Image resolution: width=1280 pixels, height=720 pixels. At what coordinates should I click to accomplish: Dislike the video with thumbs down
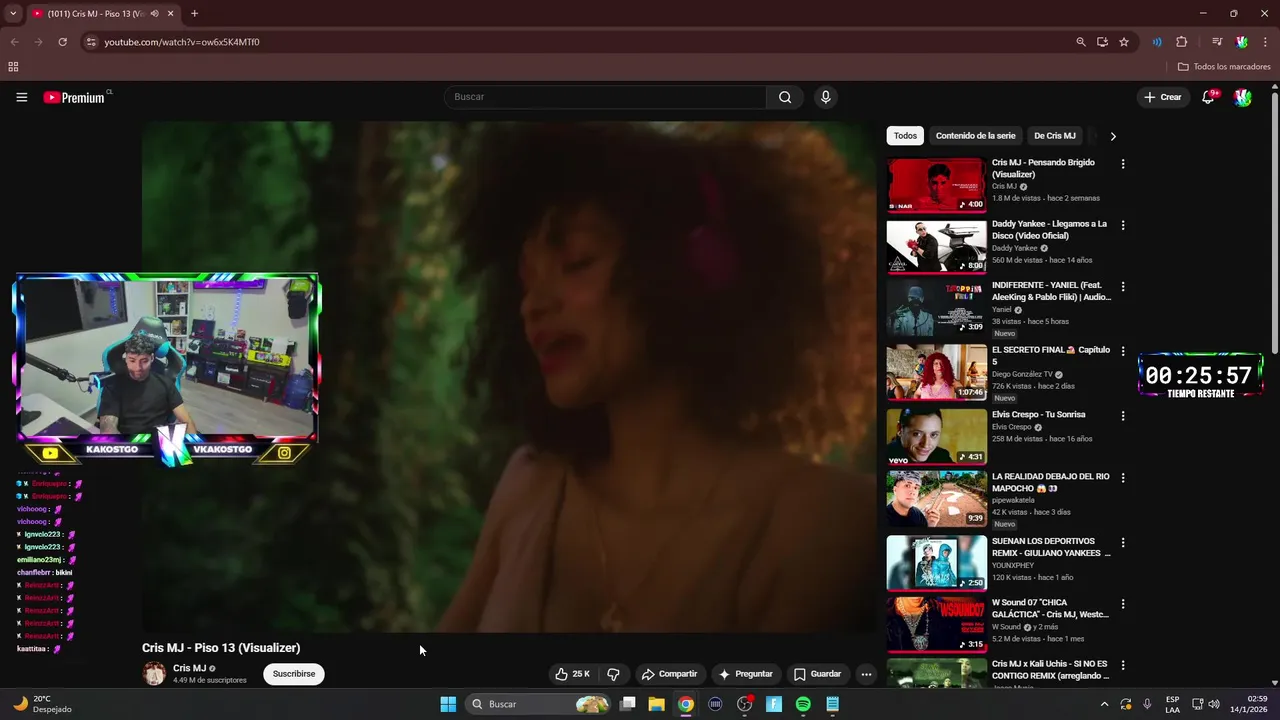tap(614, 674)
